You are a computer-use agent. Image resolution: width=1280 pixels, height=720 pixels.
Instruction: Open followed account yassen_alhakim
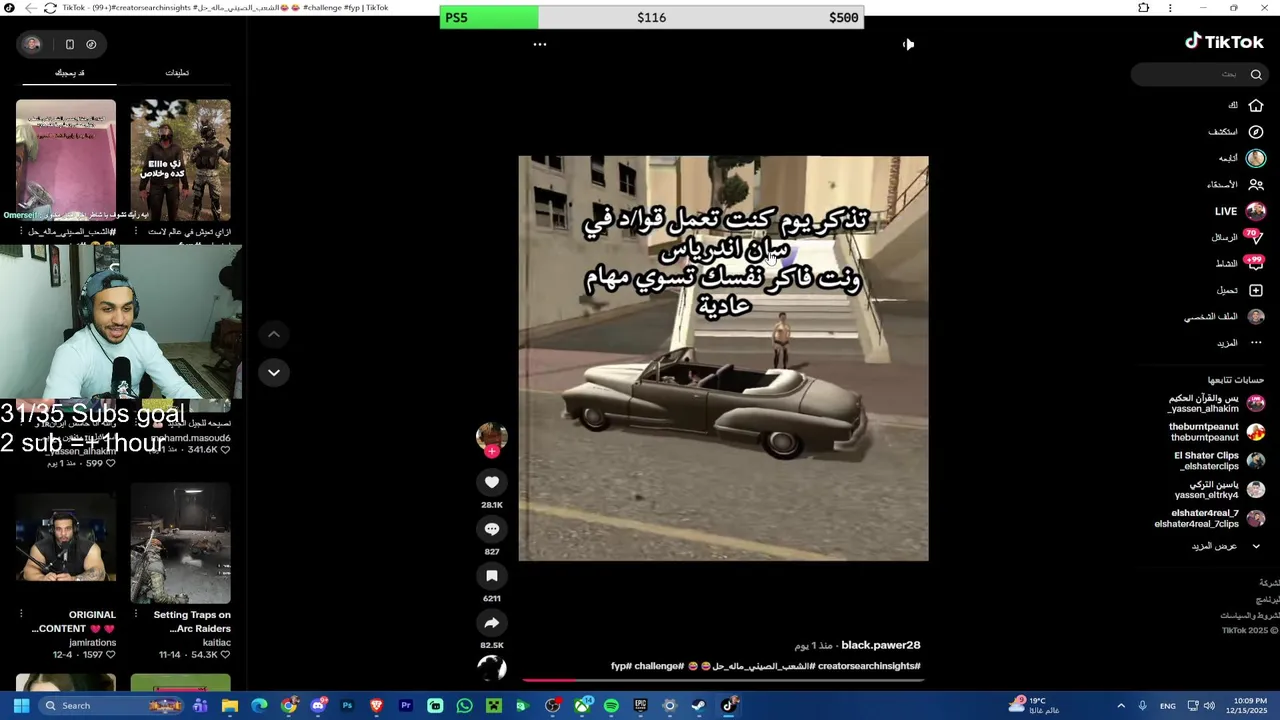(1215, 403)
